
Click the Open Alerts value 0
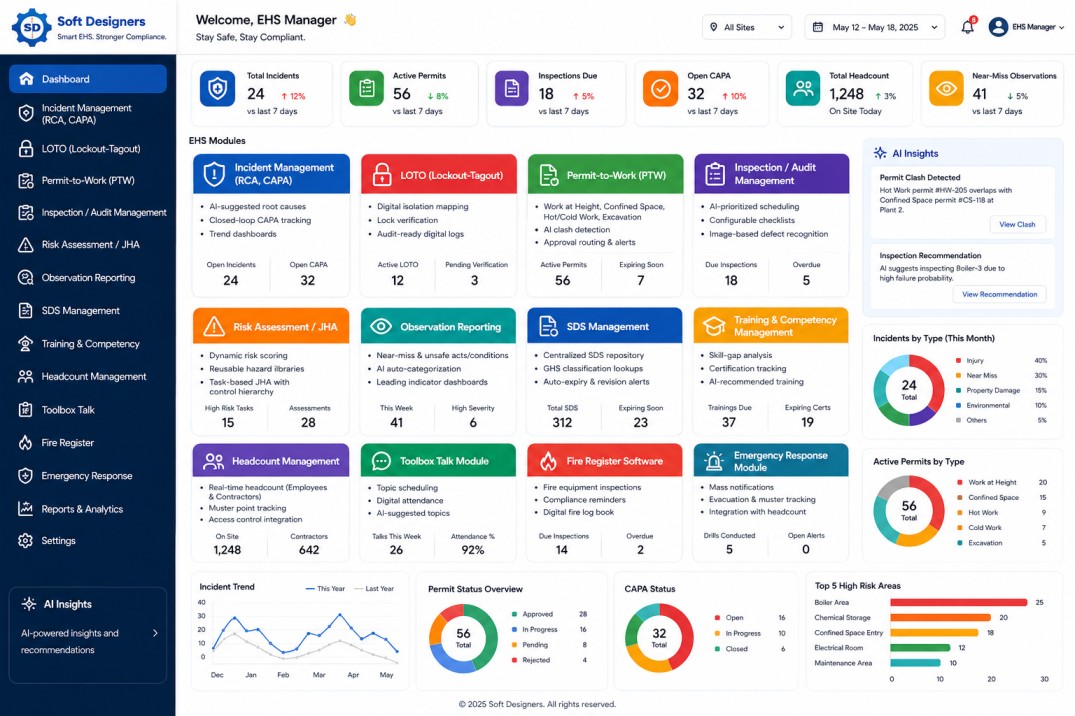pos(806,549)
